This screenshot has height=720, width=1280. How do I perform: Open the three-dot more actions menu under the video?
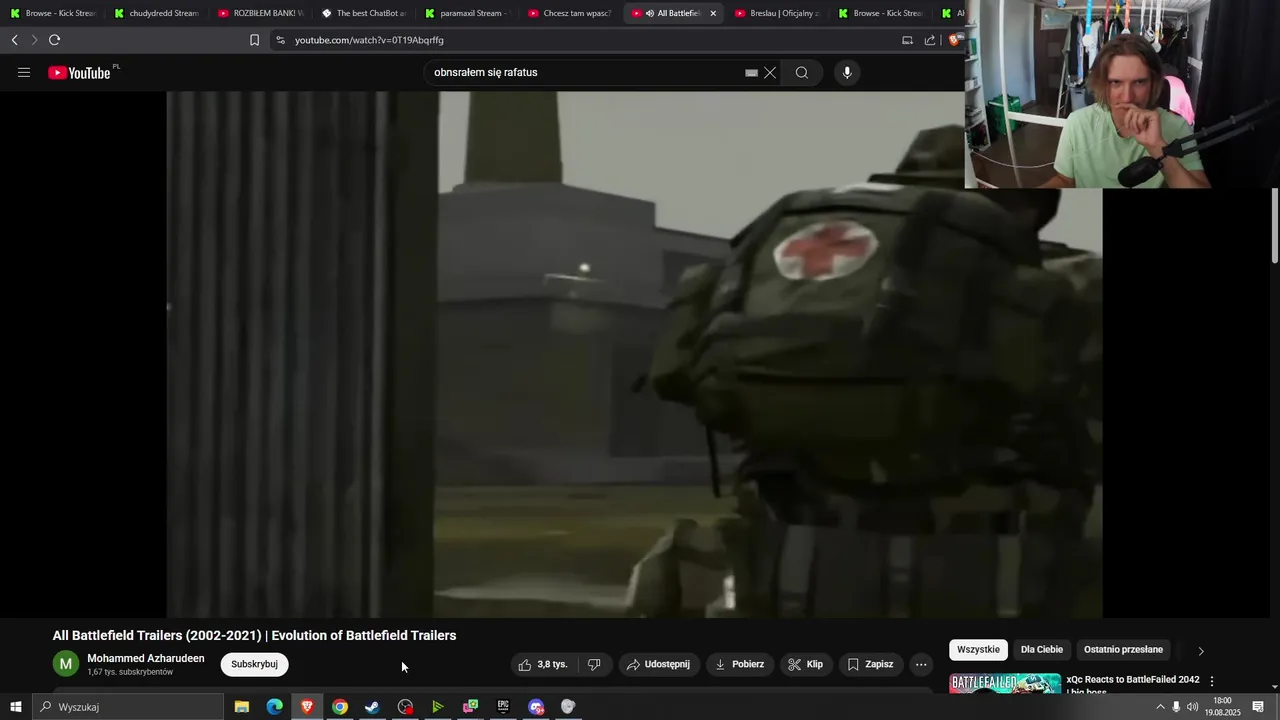[921, 664]
